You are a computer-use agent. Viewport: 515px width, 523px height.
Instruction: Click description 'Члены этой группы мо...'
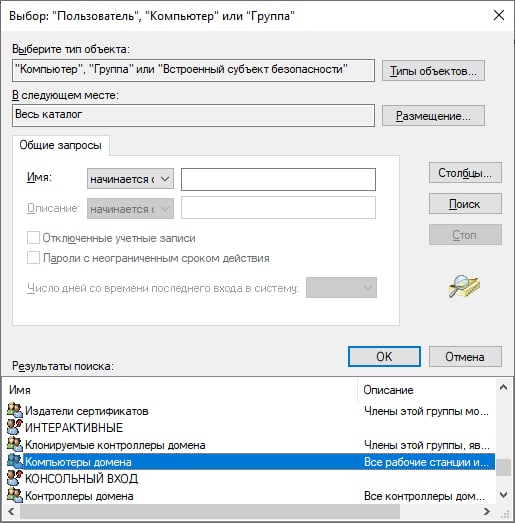click(x=426, y=411)
